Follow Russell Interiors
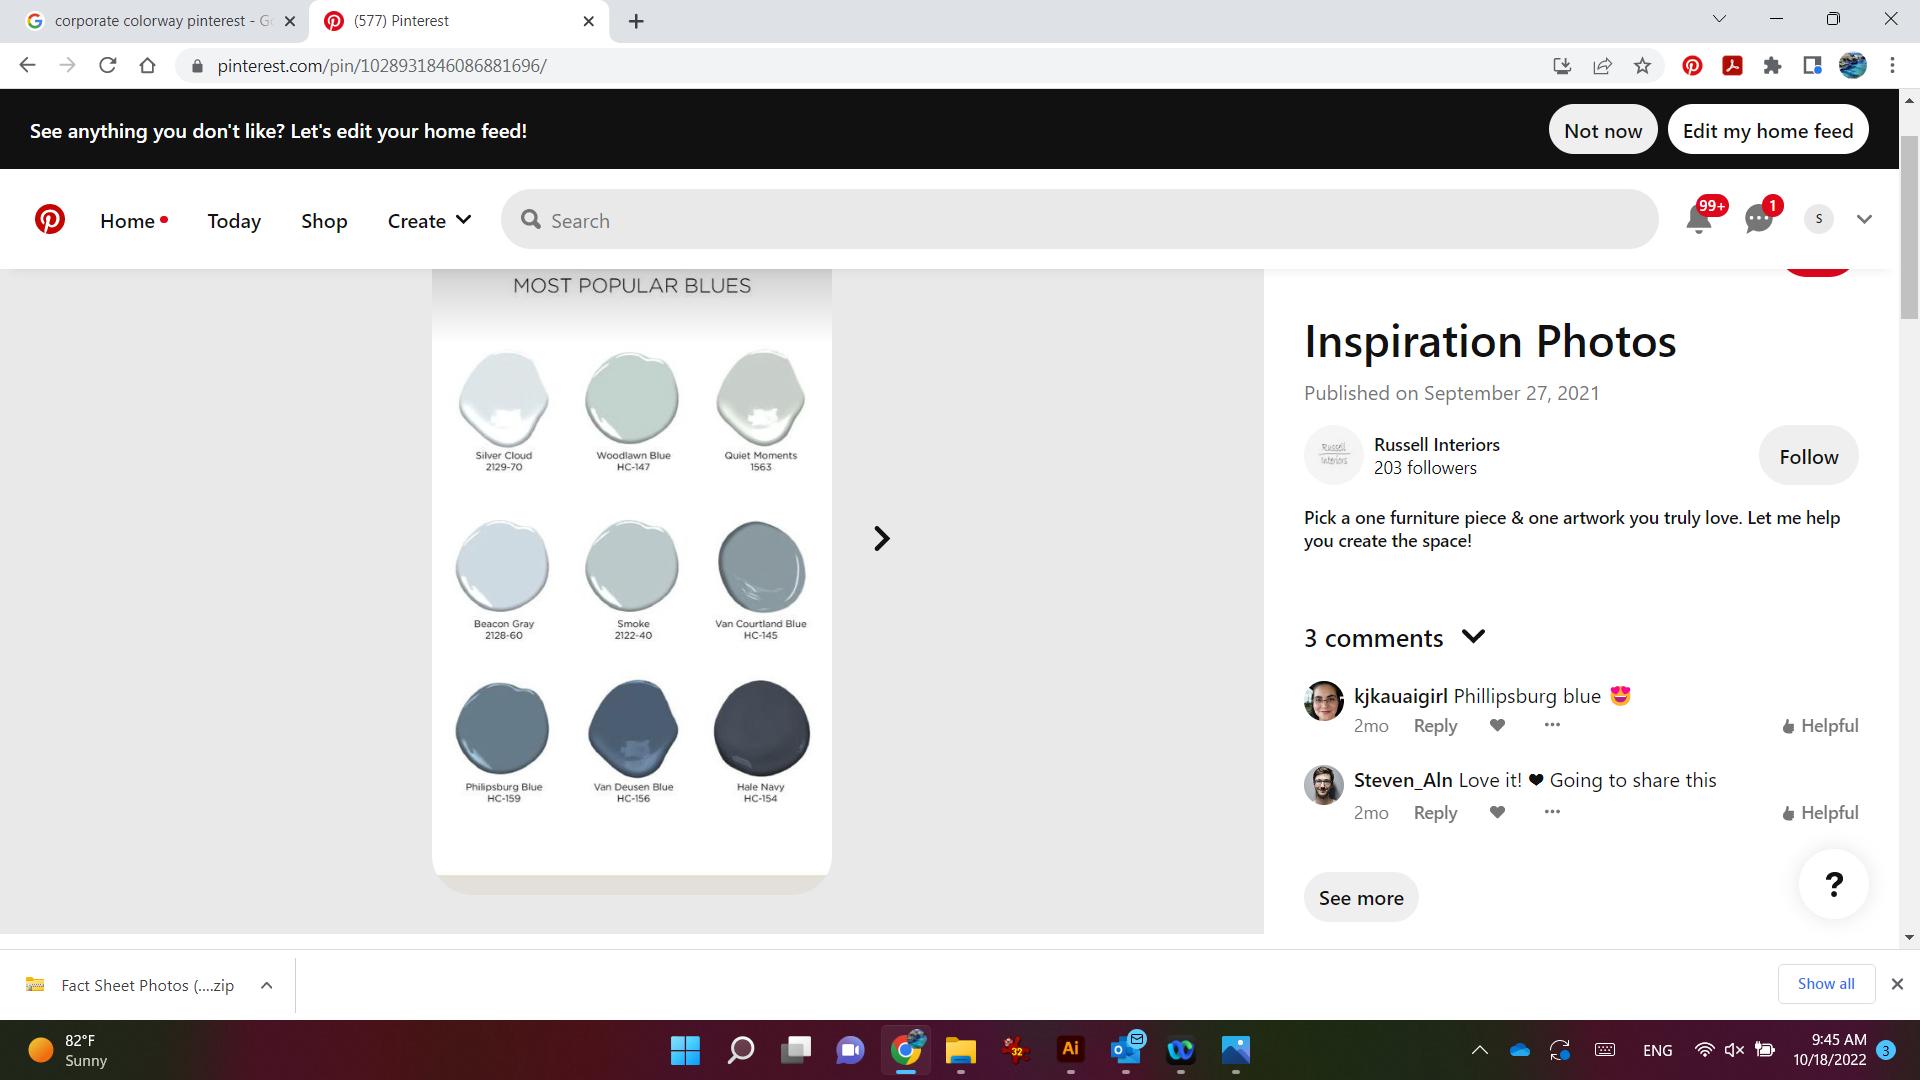The image size is (1920, 1080). pyautogui.click(x=1808, y=456)
